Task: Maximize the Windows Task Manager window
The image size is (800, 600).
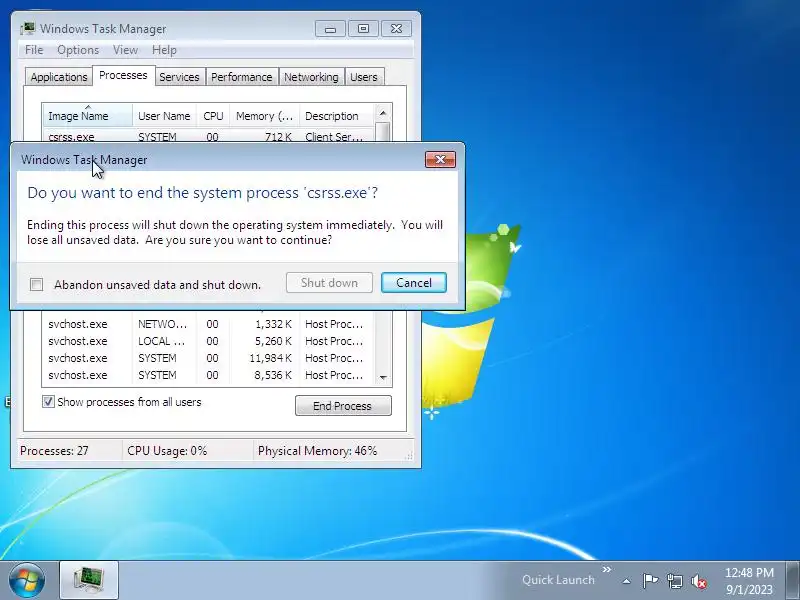Action: (363, 29)
